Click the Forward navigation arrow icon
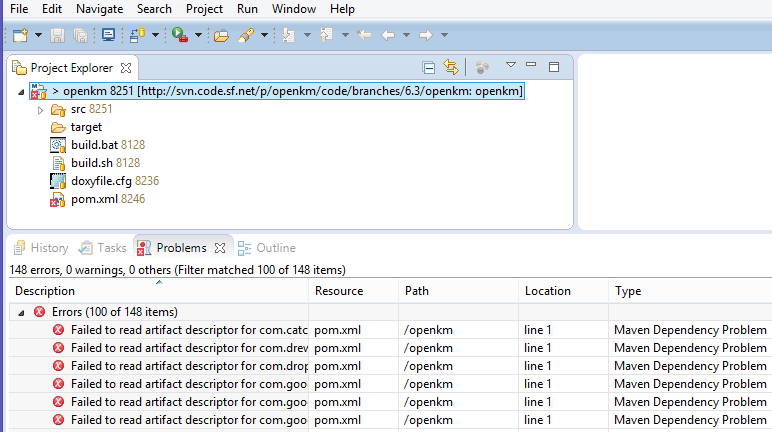Screen dimensions: 772x432 (x=425, y=35)
